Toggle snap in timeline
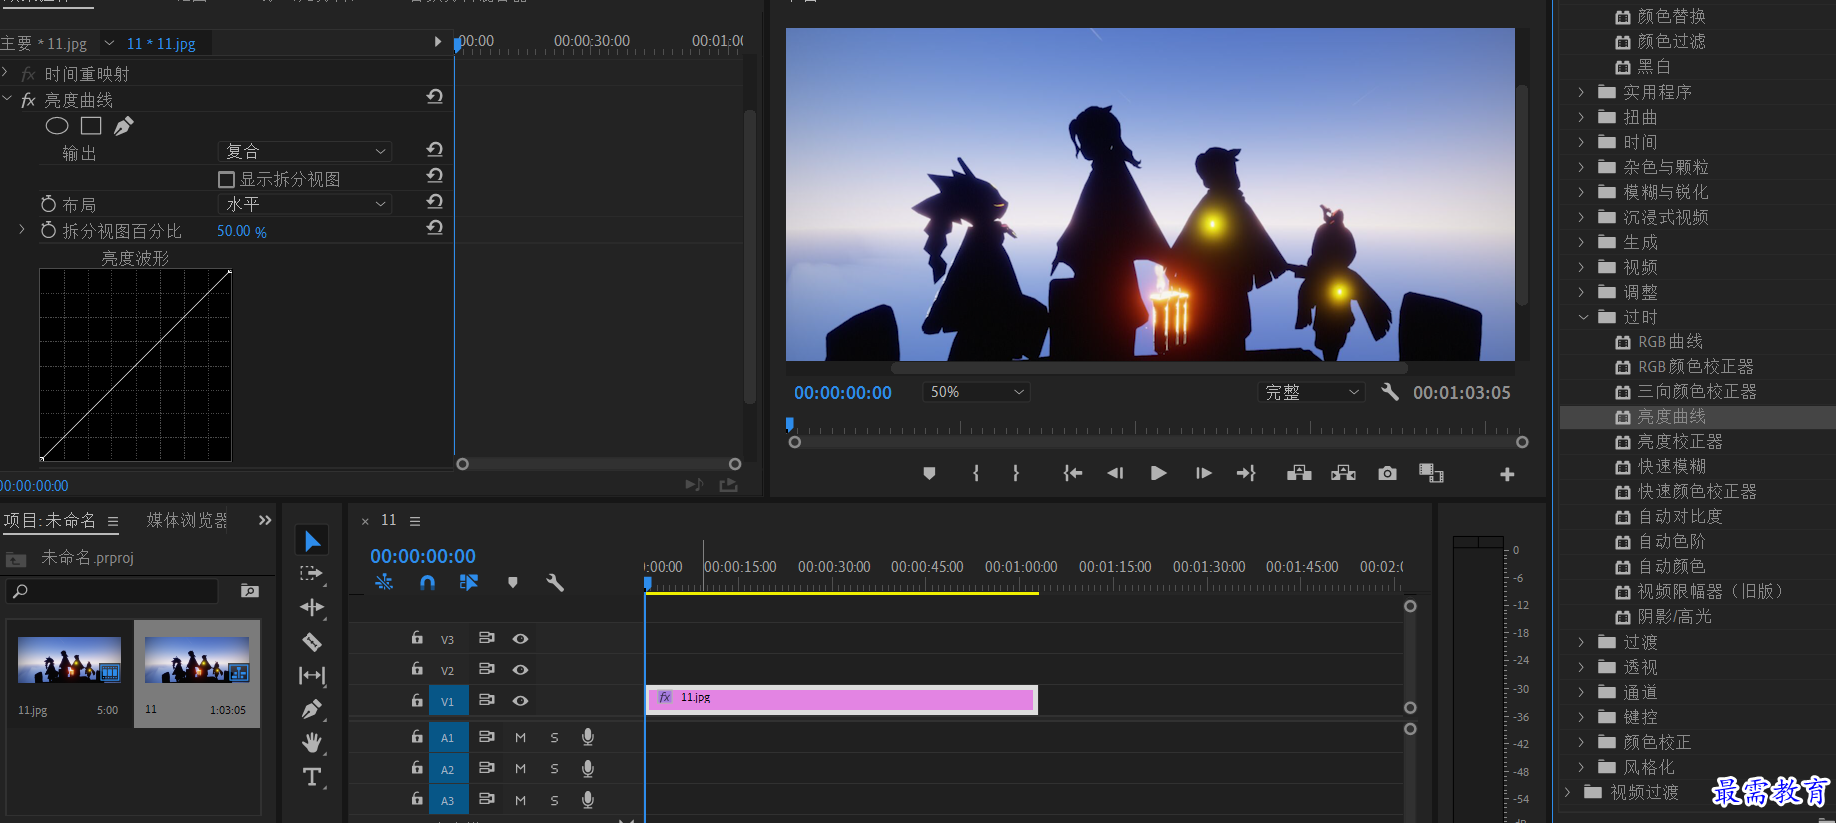Viewport: 1836px width, 823px height. coord(427,583)
